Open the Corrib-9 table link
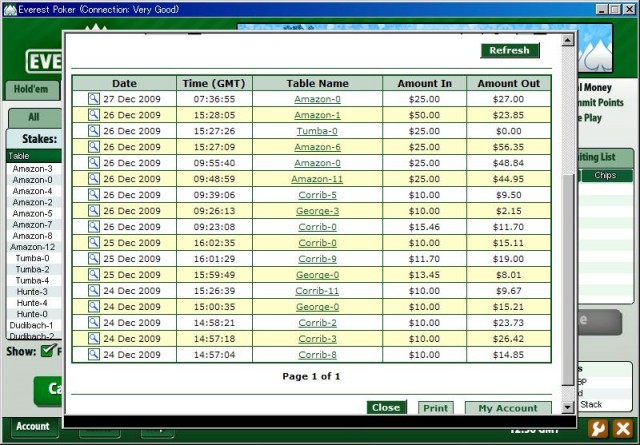The image size is (640, 445). click(x=318, y=259)
